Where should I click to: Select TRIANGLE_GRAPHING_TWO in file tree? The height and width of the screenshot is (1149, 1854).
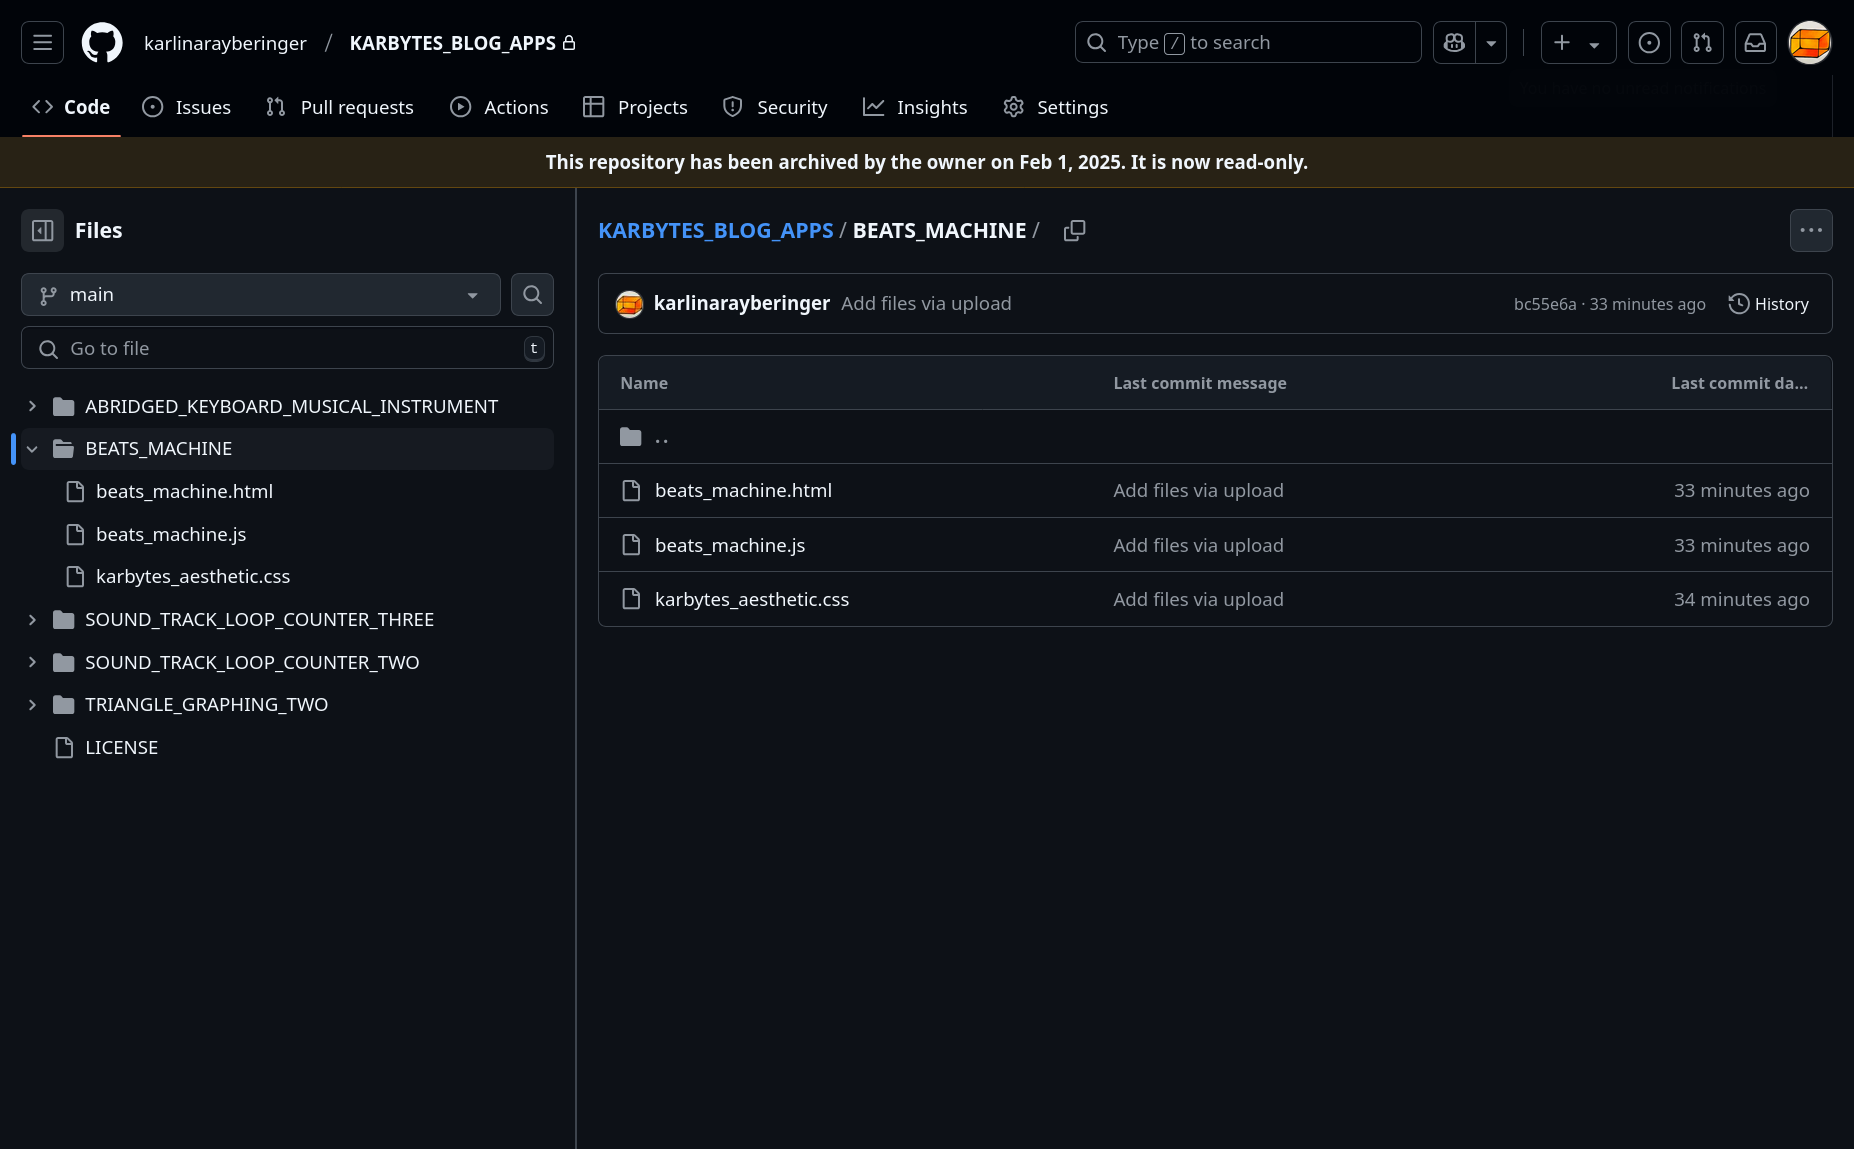(x=206, y=705)
